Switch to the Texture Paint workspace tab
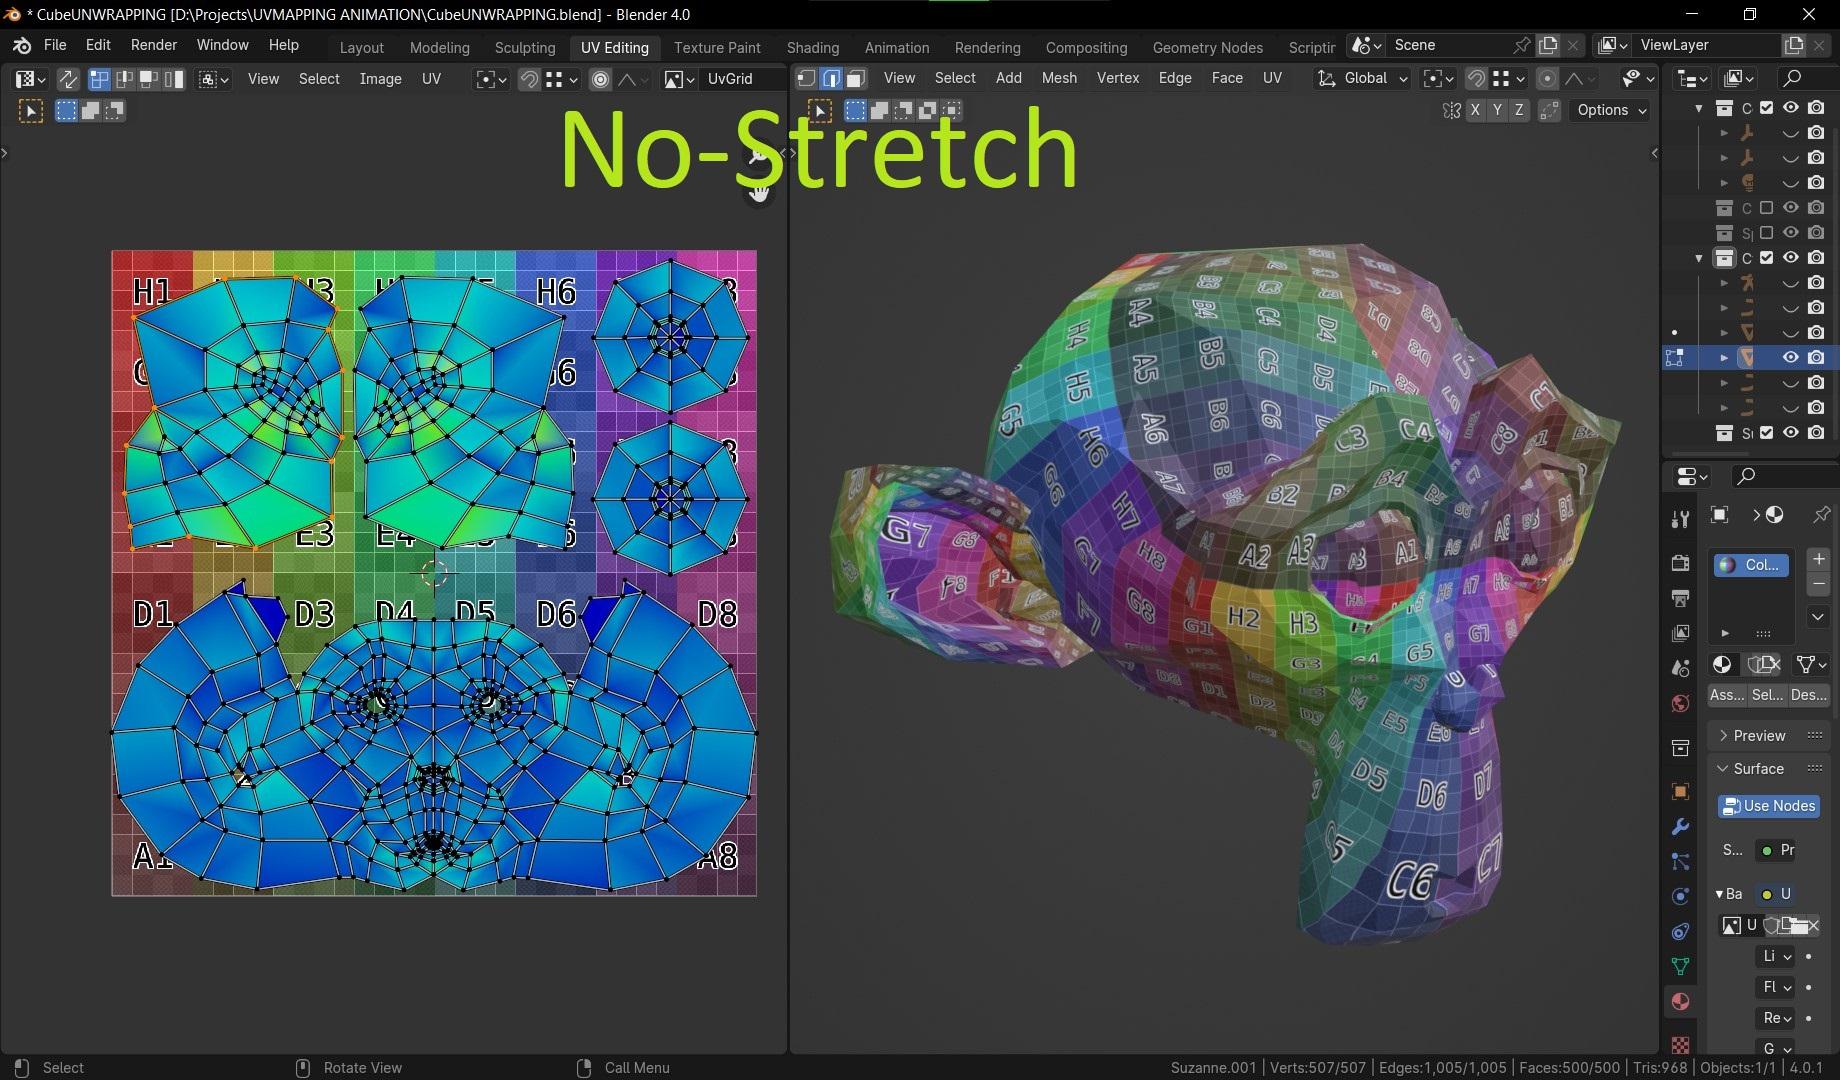Viewport: 1840px width, 1080px height. point(716,47)
